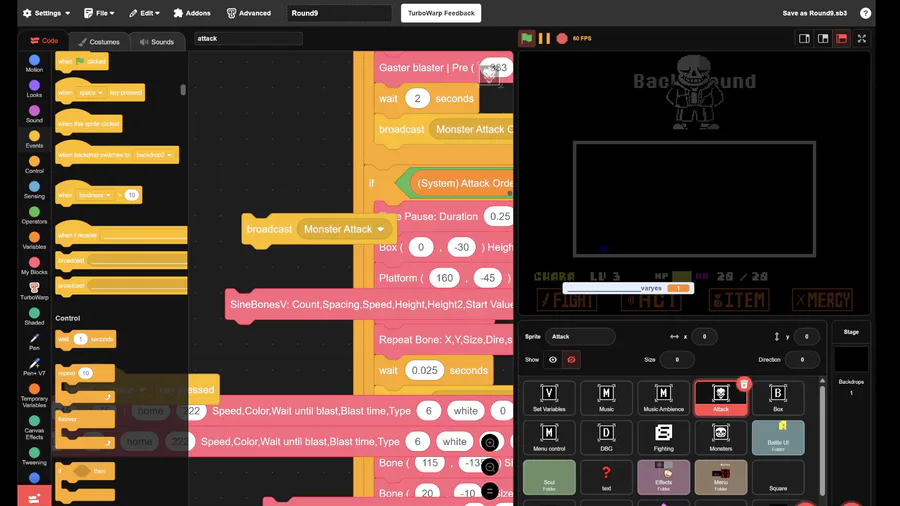Switch to the Sounds tab
Viewport: 900px width, 506px height.
[x=157, y=42]
